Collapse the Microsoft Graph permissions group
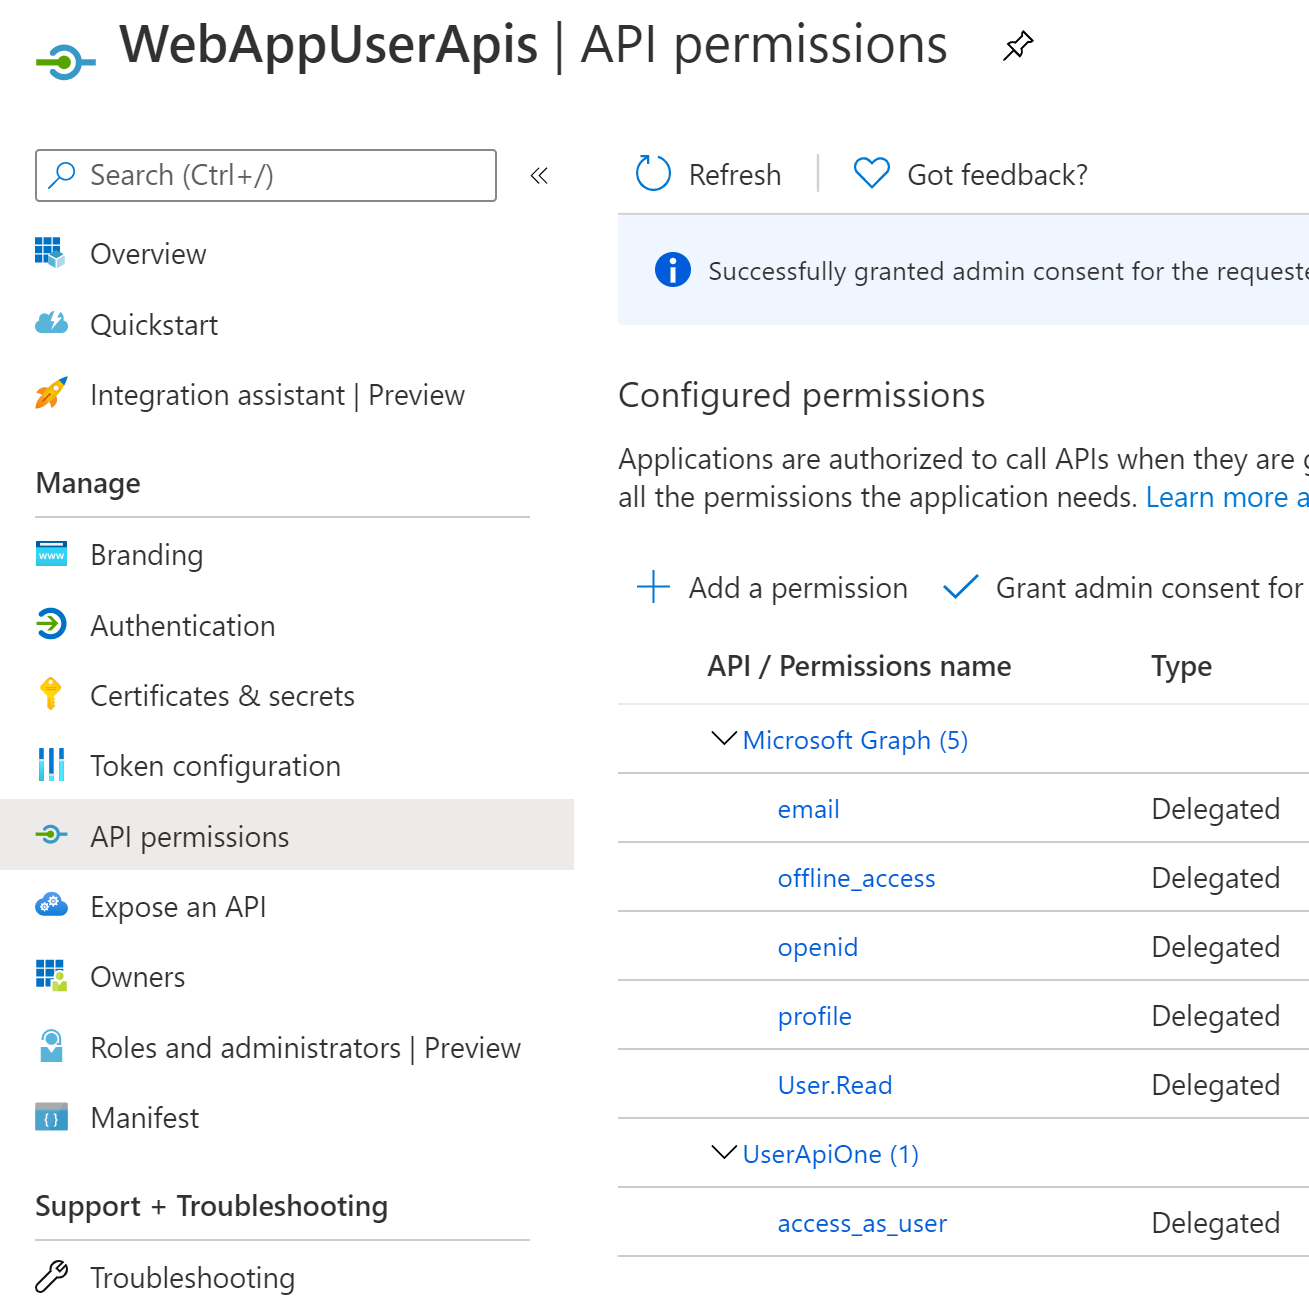 723,739
